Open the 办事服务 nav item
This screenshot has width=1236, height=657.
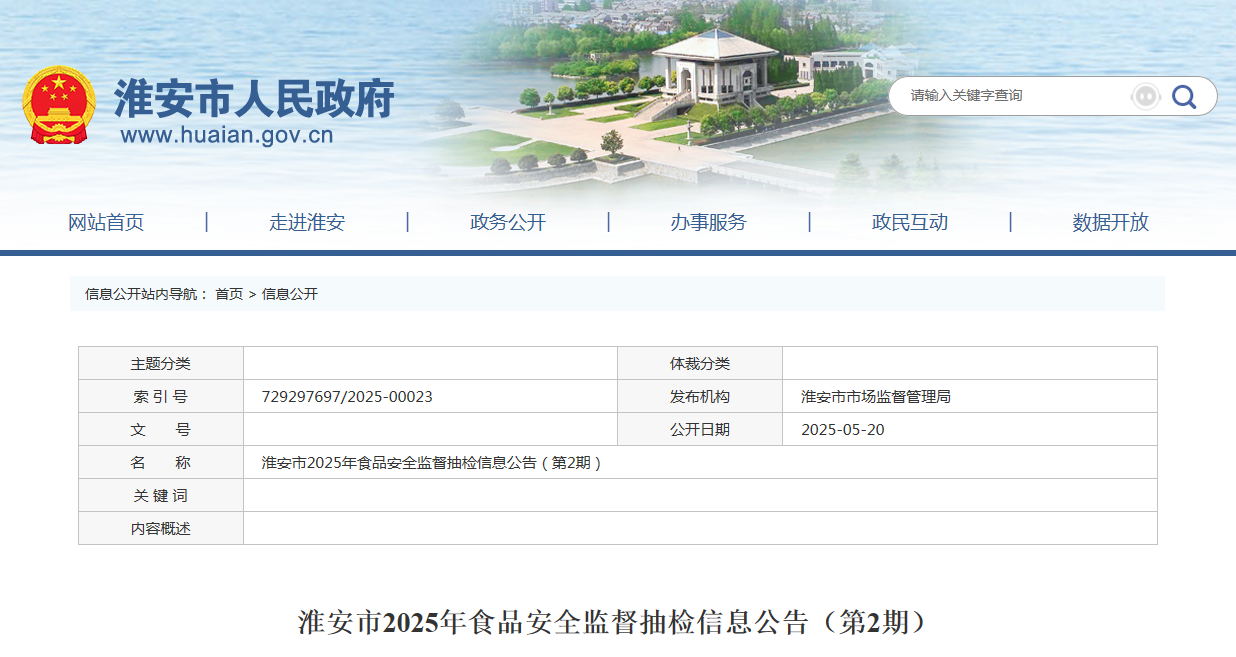coord(708,222)
